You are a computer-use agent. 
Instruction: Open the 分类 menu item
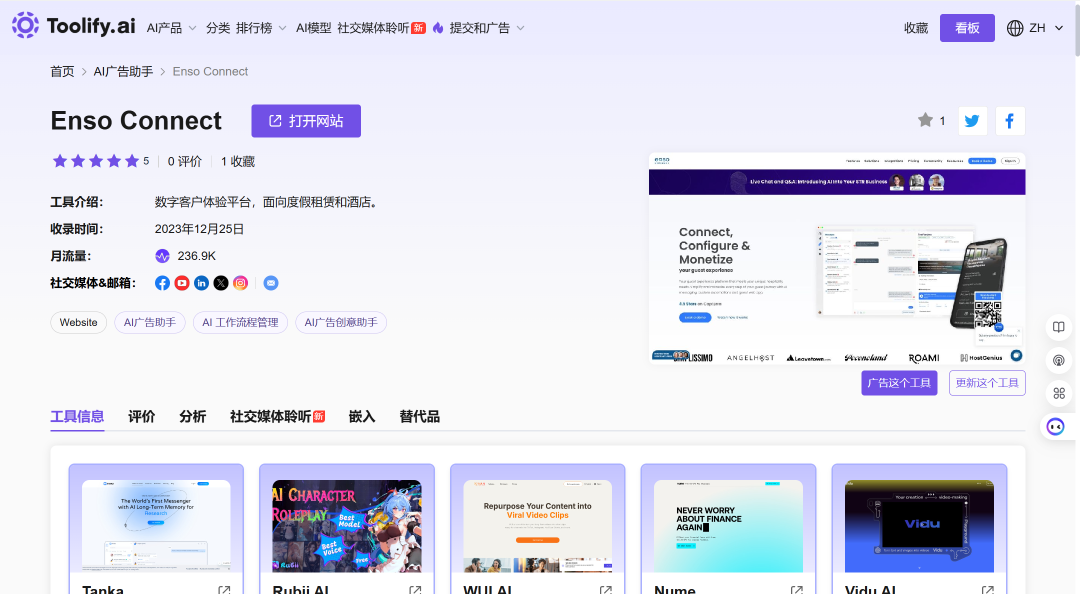pyautogui.click(x=218, y=28)
